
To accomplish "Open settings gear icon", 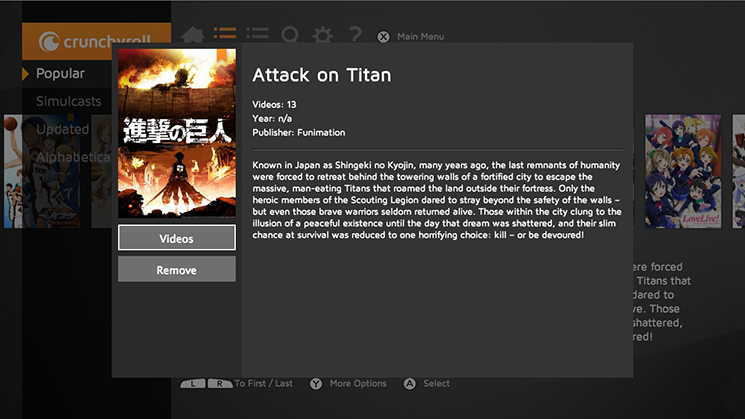I will click(x=322, y=36).
